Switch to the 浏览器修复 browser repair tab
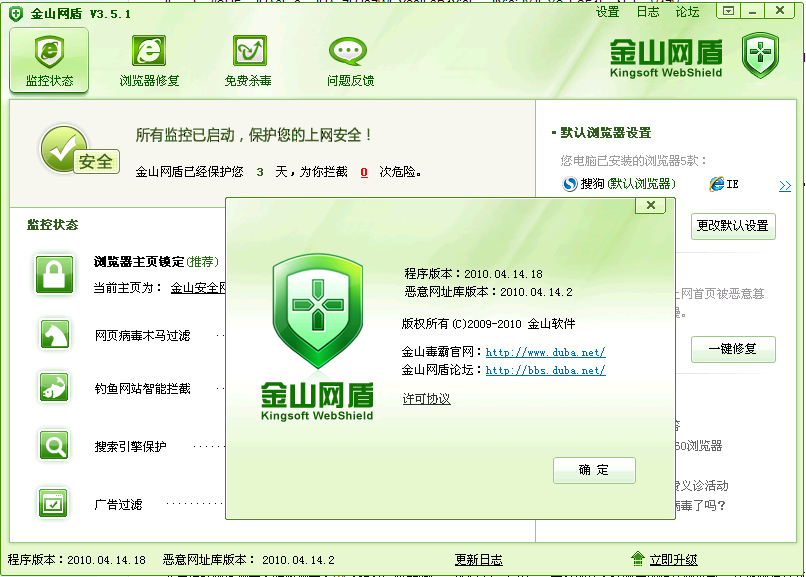Viewport: 806px width, 577px height. [x=149, y=61]
